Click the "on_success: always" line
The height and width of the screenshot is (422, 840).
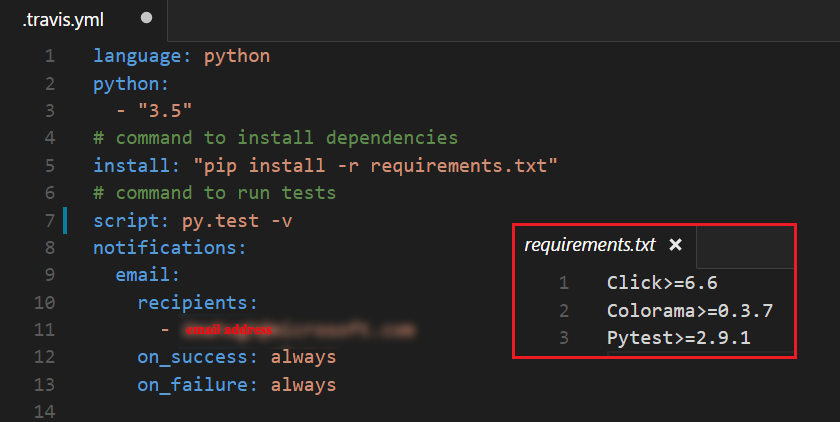236,357
